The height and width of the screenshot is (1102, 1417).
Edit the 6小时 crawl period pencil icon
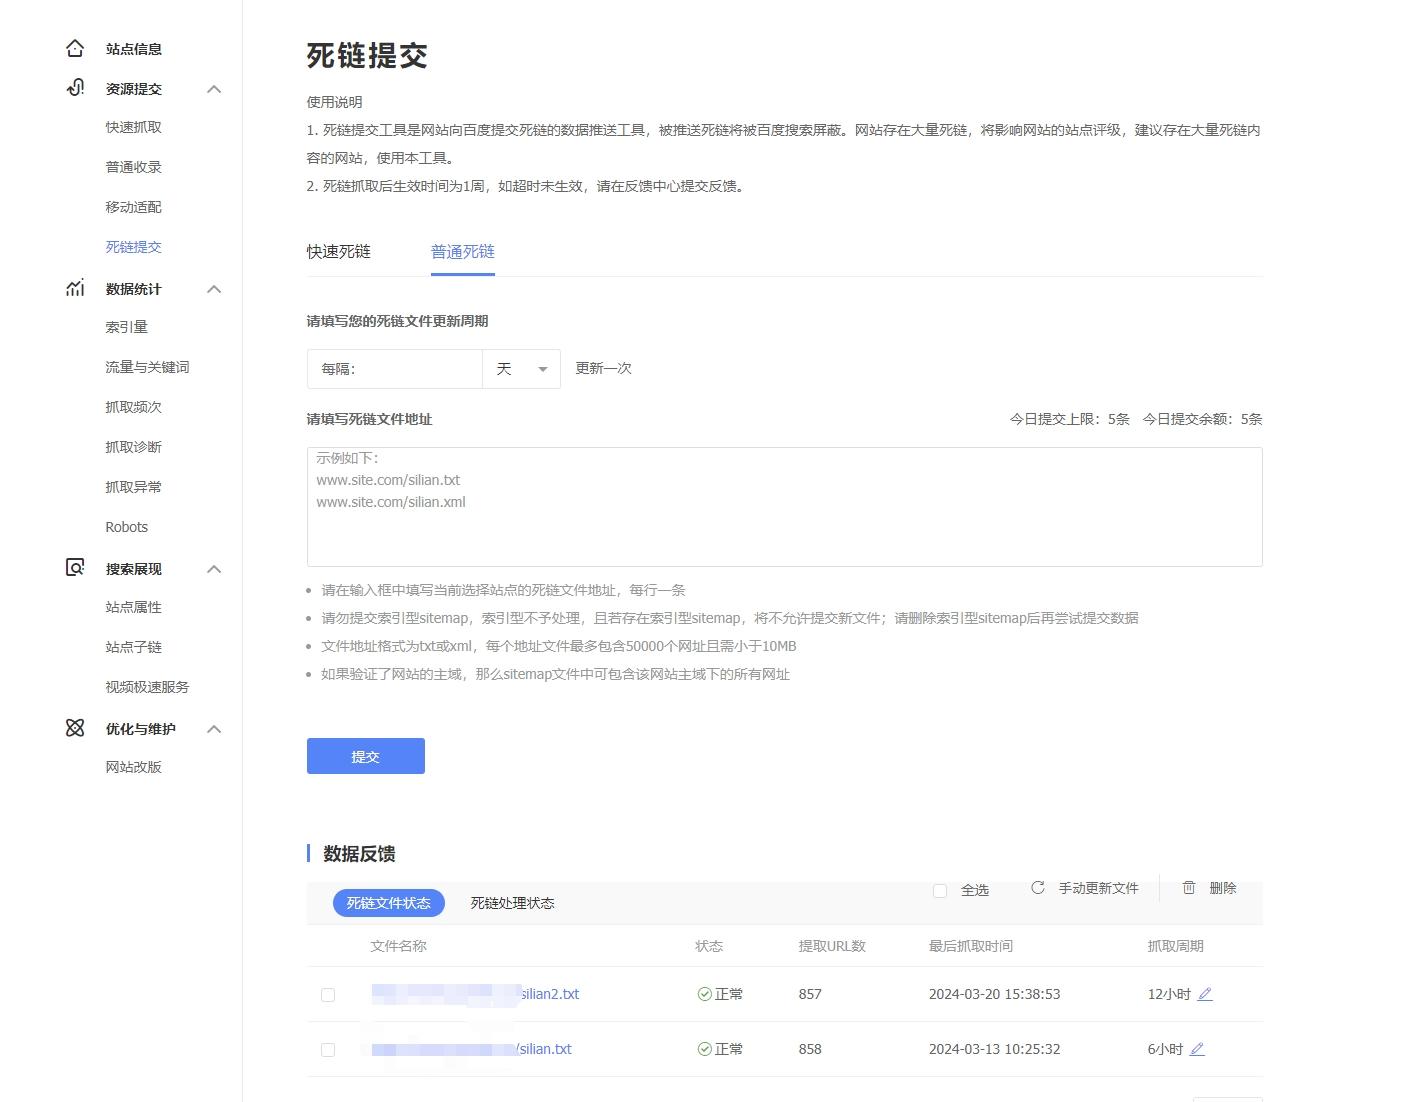tap(1197, 1049)
